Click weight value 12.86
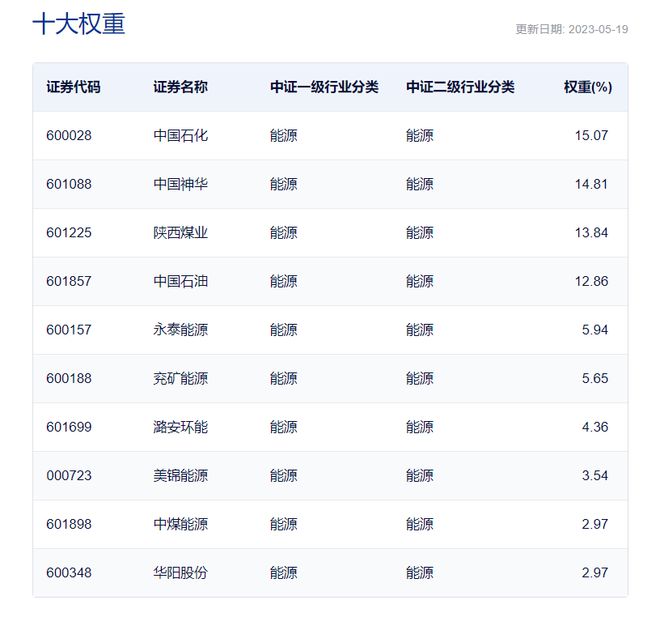The height and width of the screenshot is (617, 660). (591, 281)
